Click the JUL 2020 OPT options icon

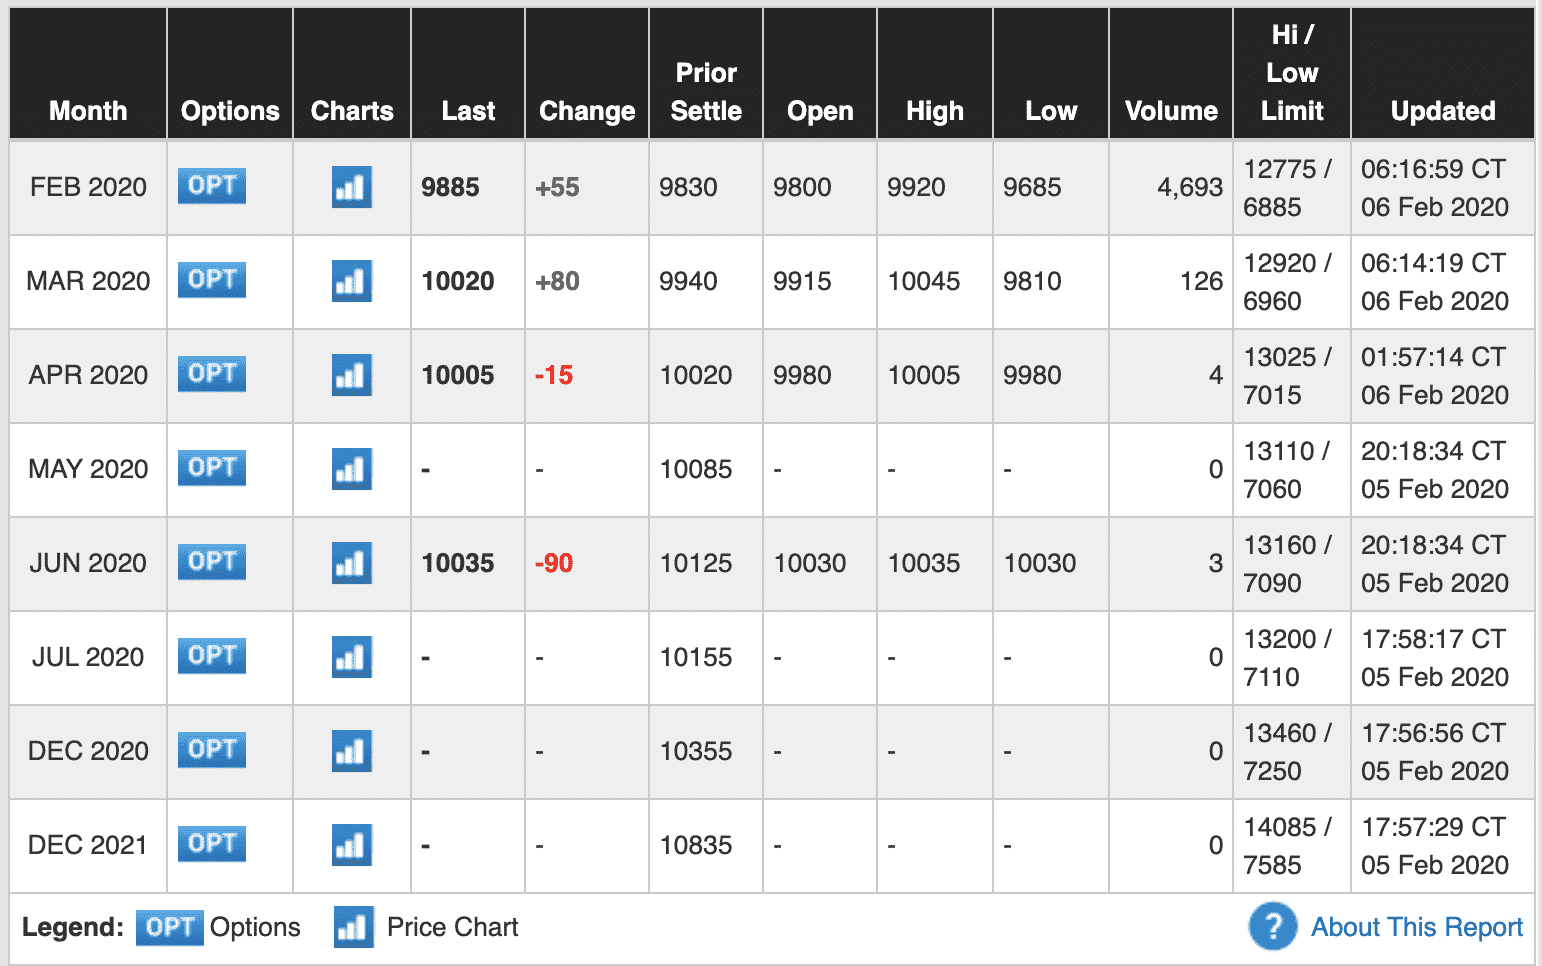click(x=212, y=656)
